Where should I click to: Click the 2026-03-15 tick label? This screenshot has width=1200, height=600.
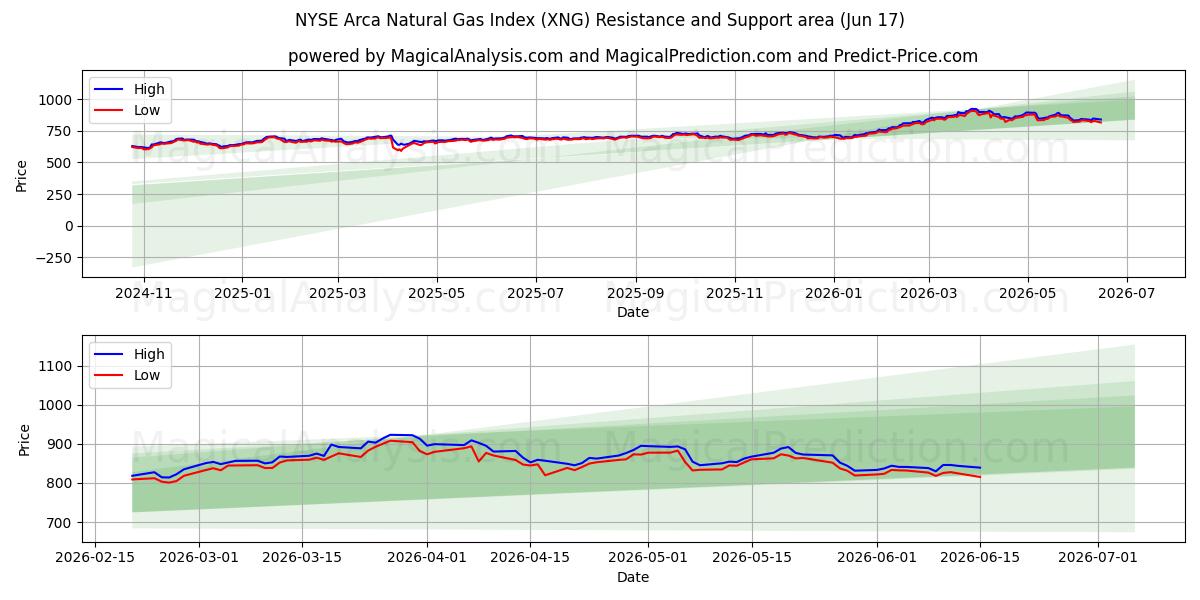302,558
